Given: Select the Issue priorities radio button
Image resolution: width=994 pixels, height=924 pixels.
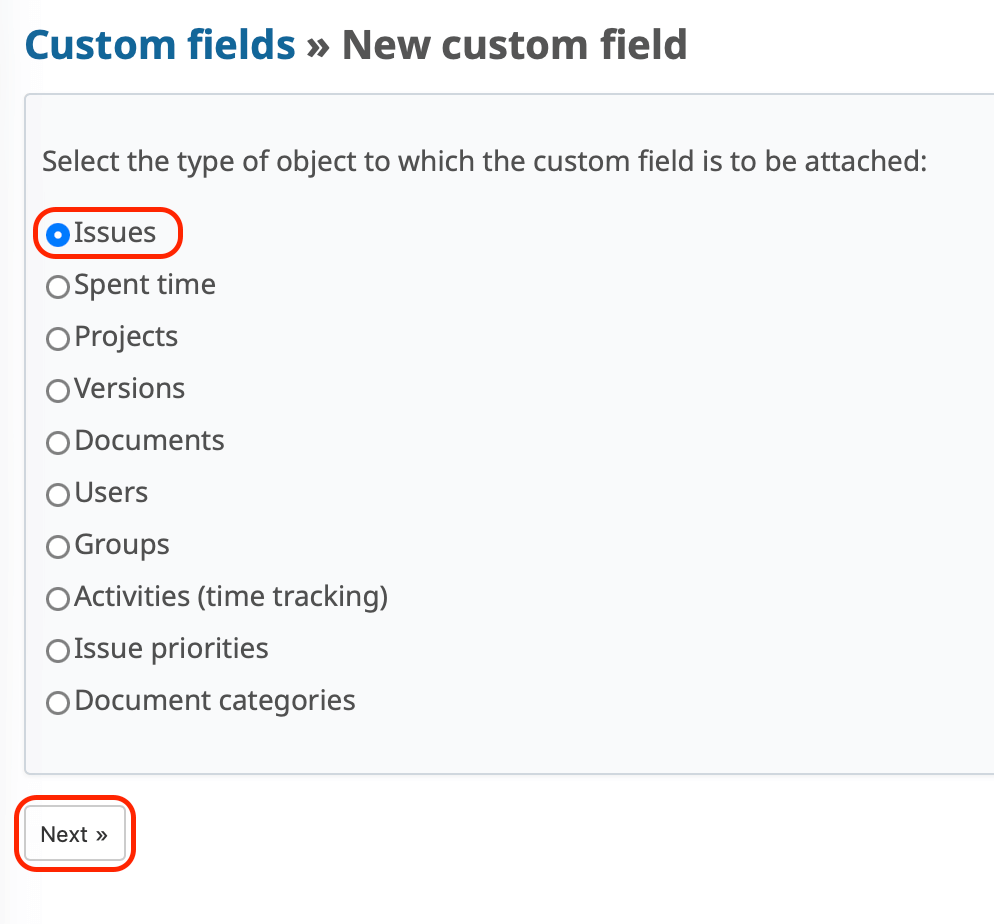Looking at the screenshot, I should pyautogui.click(x=58, y=651).
